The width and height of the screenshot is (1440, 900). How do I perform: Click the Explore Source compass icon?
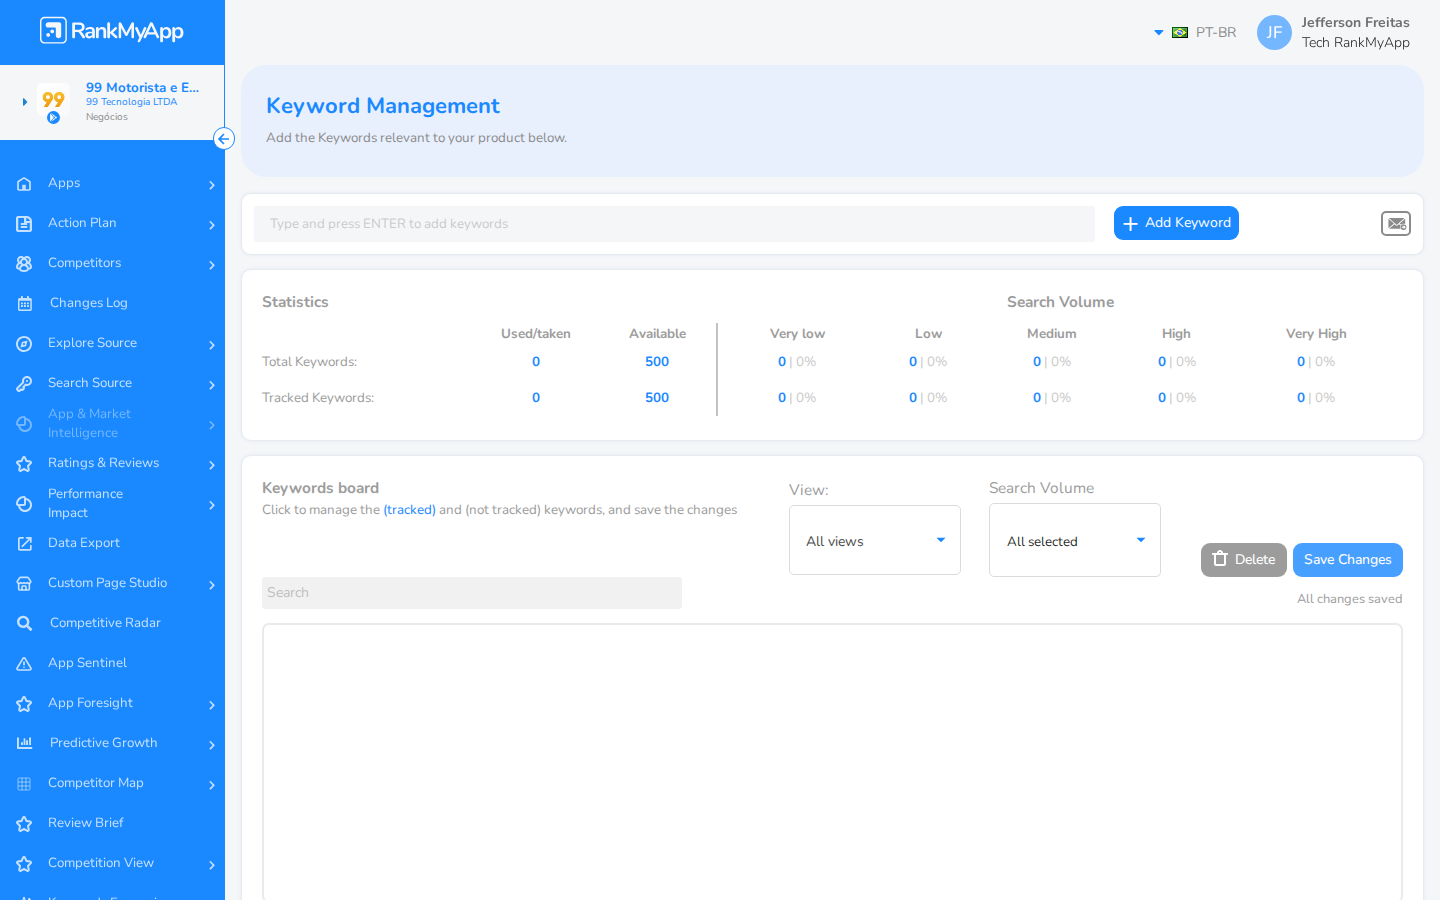point(24,344)
